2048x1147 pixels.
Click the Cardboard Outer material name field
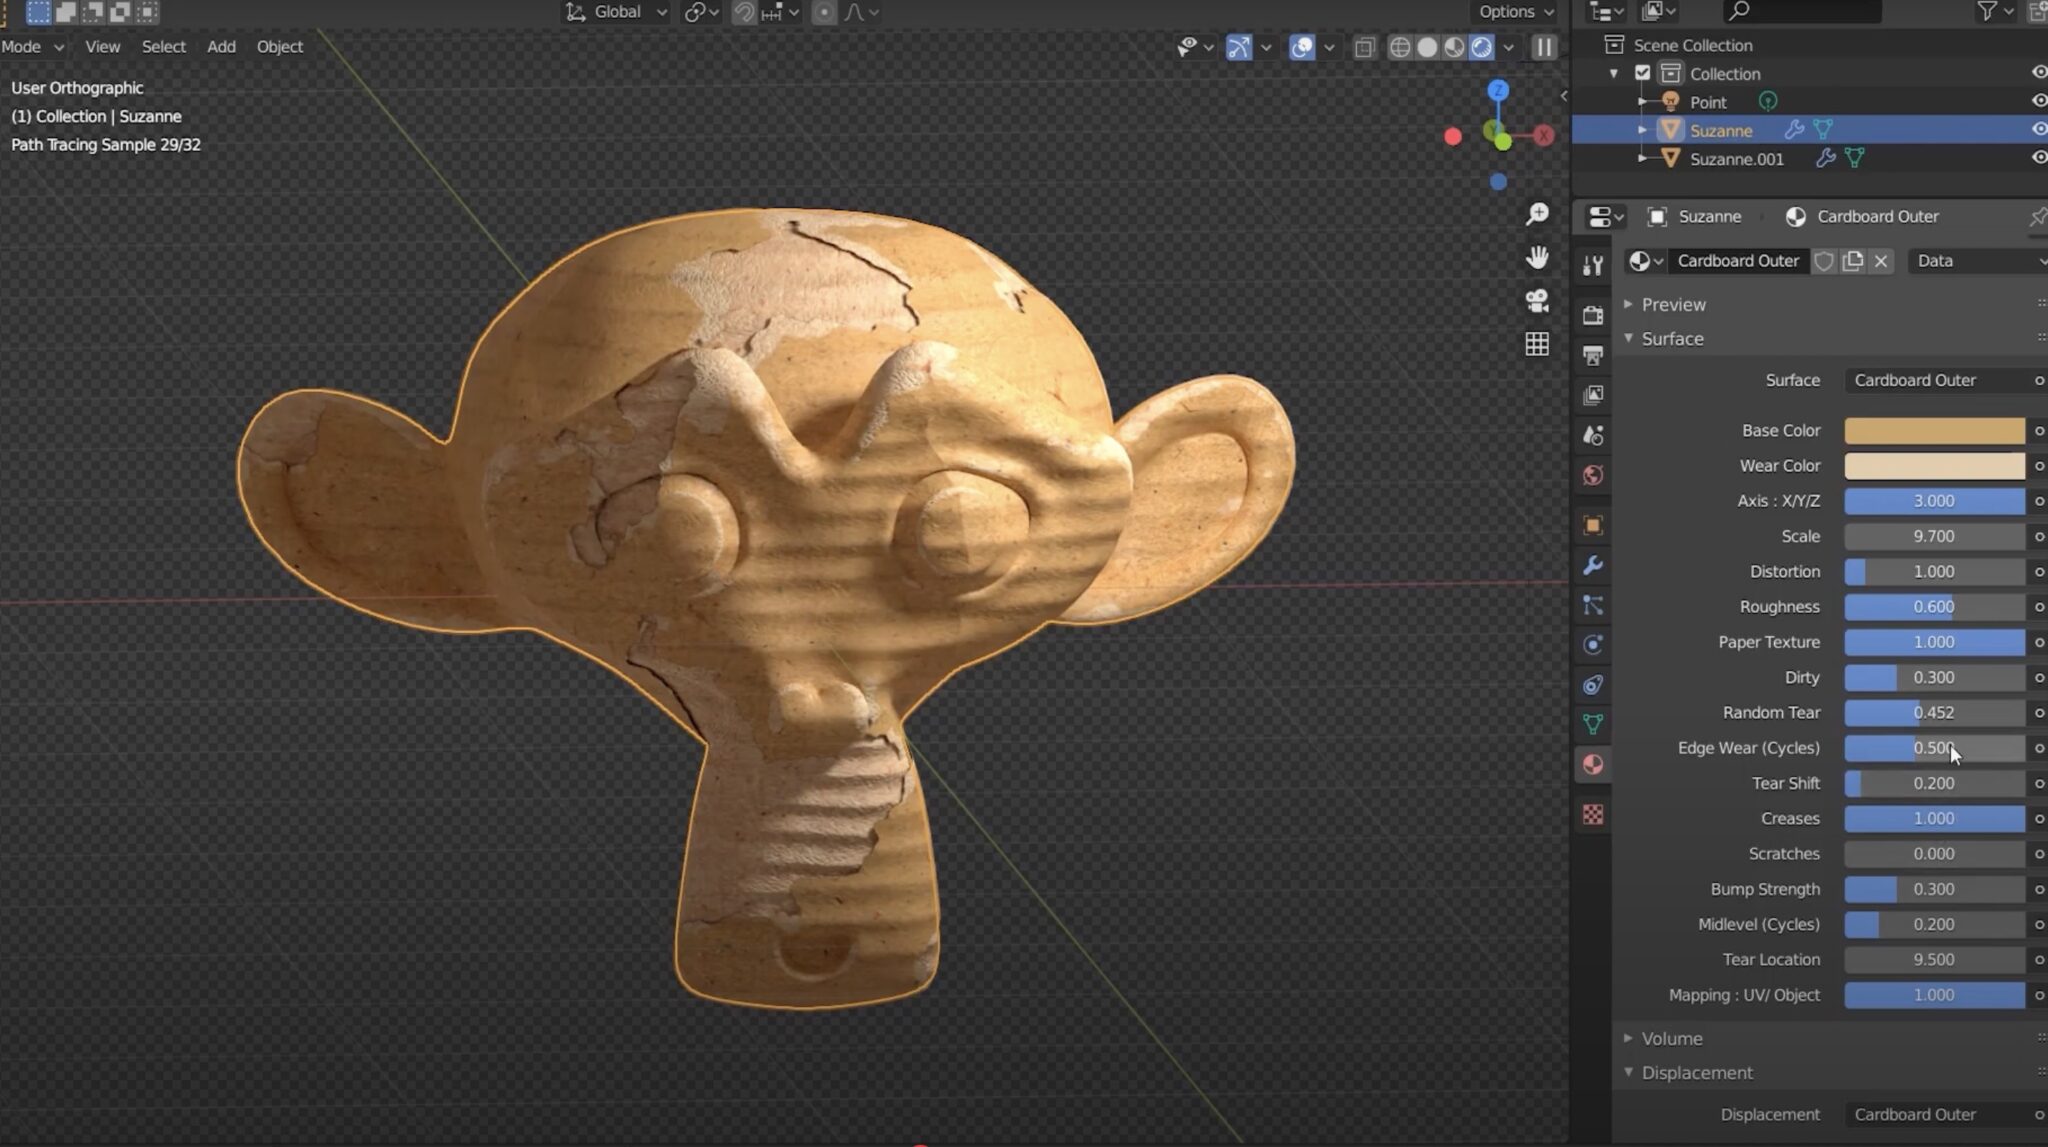(1739, 260)
